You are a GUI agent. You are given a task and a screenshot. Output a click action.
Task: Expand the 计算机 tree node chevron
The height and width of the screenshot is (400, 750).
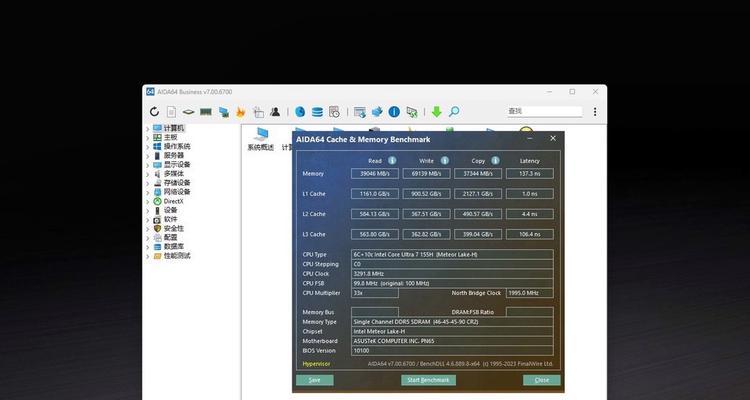coord(148,128)
